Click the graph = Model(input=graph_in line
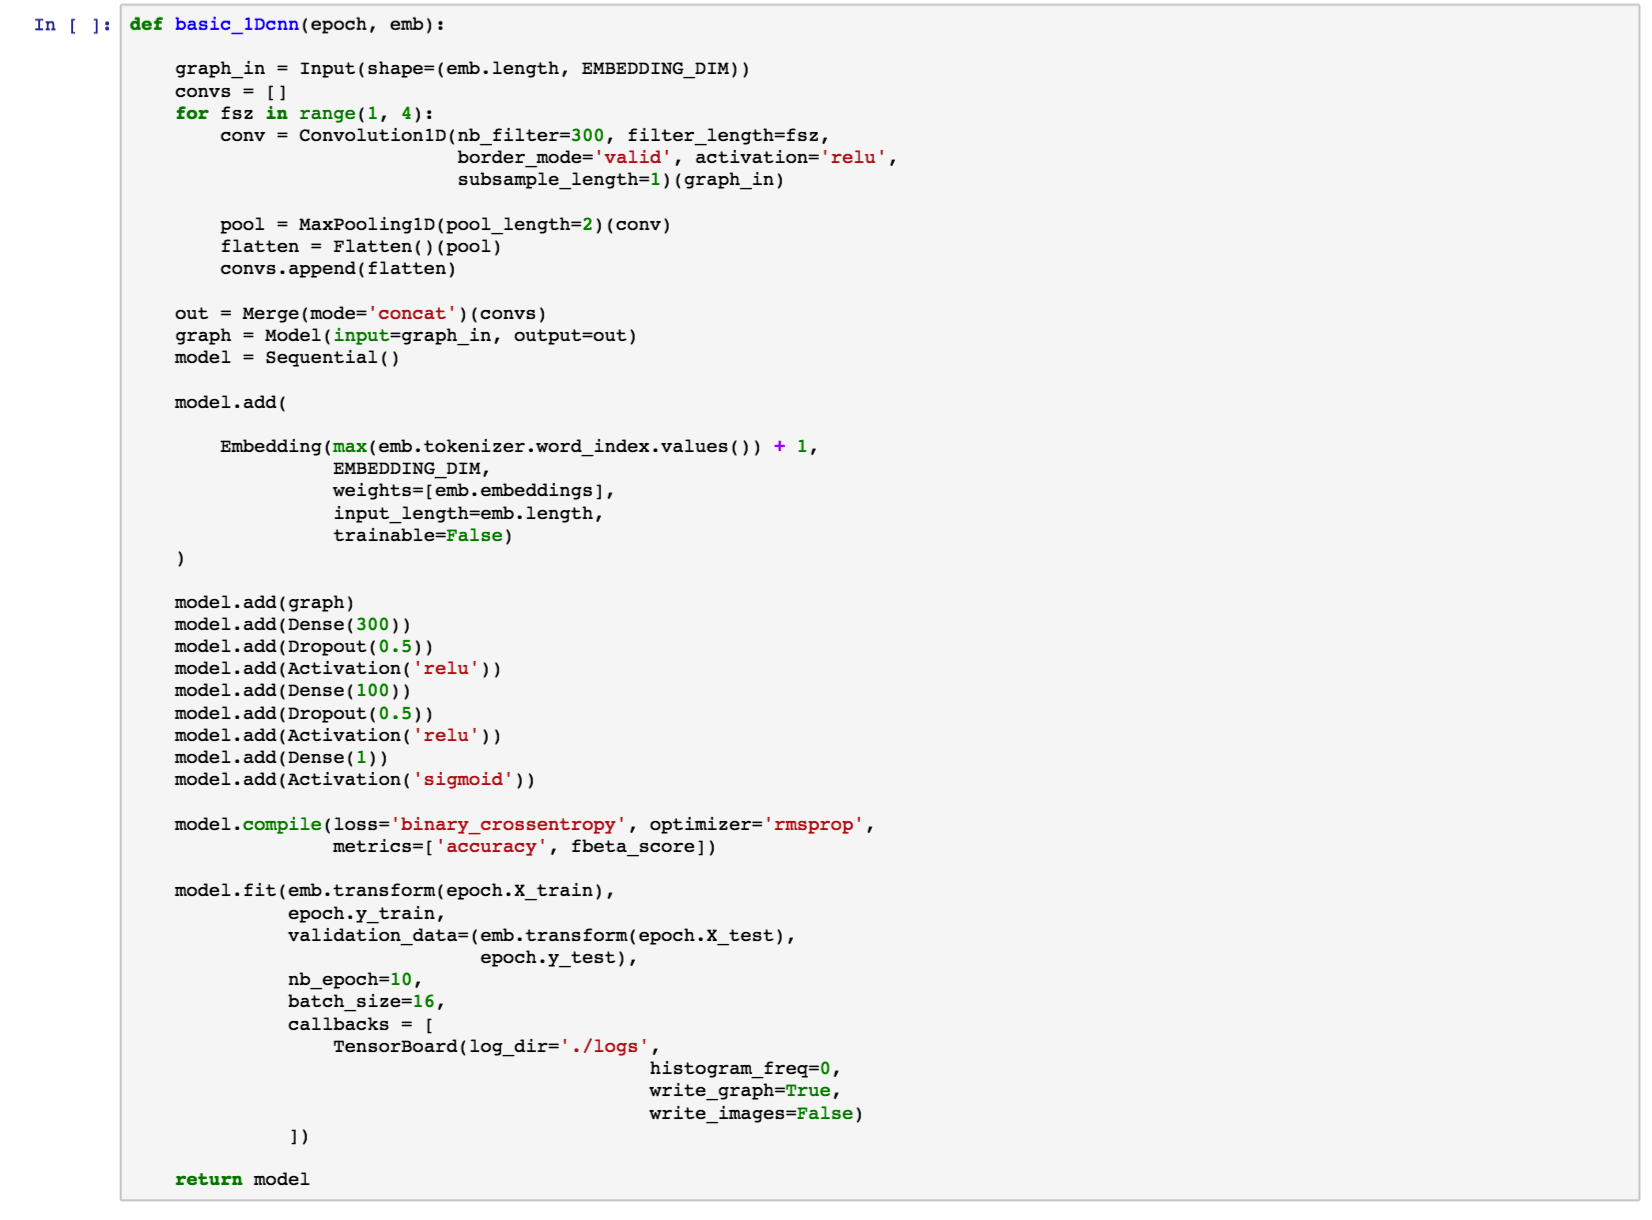1652x1220 pixels. pyautogui.click(x=406, y=336)
